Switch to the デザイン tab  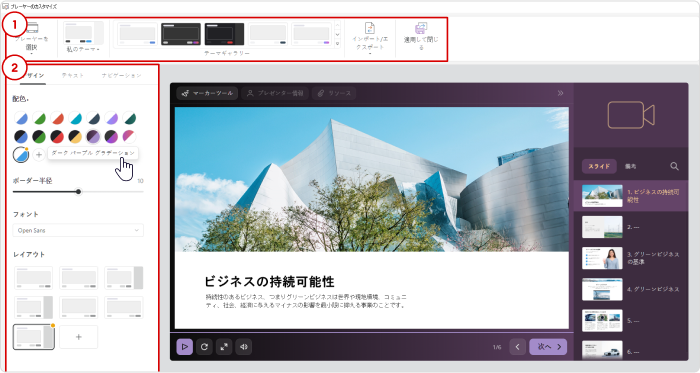tap(33, 75)
